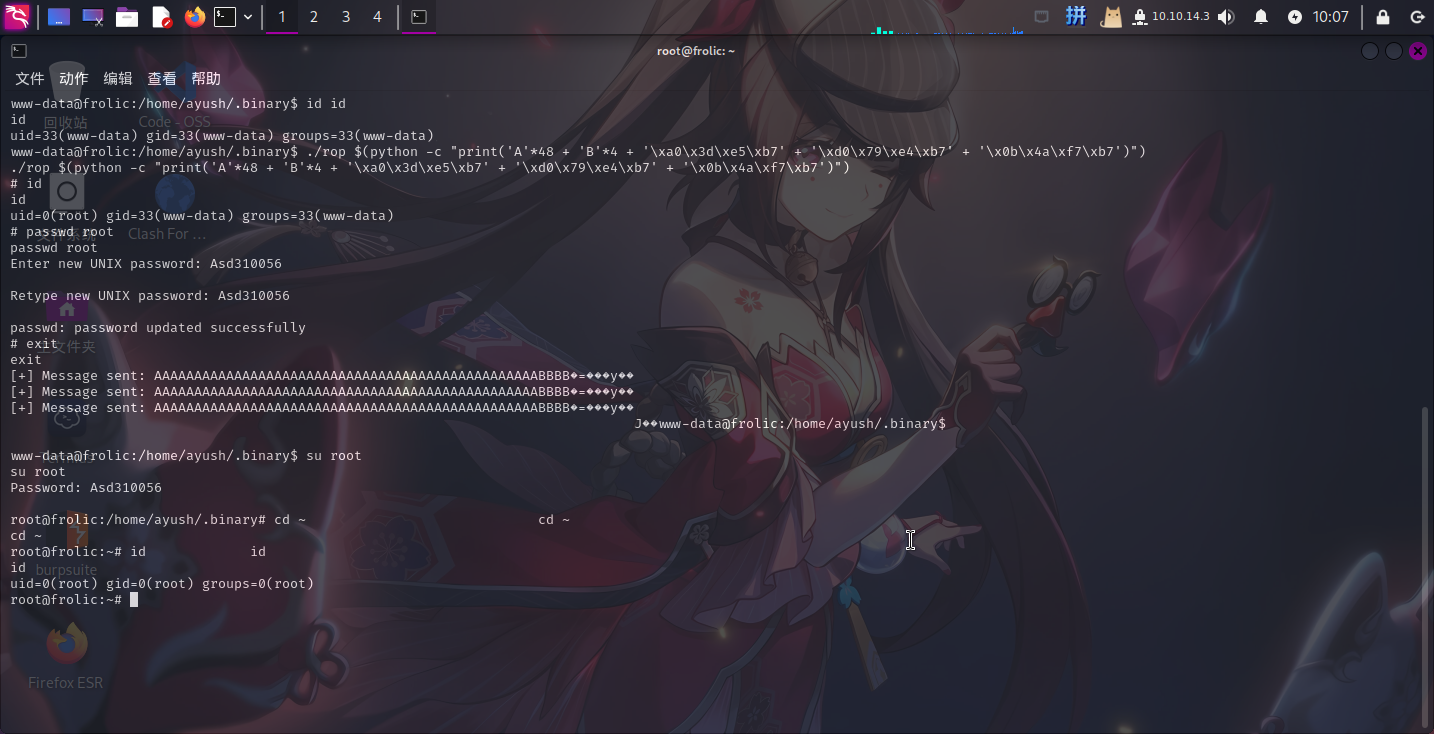Click 'passwd: password updated successfully' line
Image resolution: width=1434 pixels, height=734 pixels.
point(158,328)
